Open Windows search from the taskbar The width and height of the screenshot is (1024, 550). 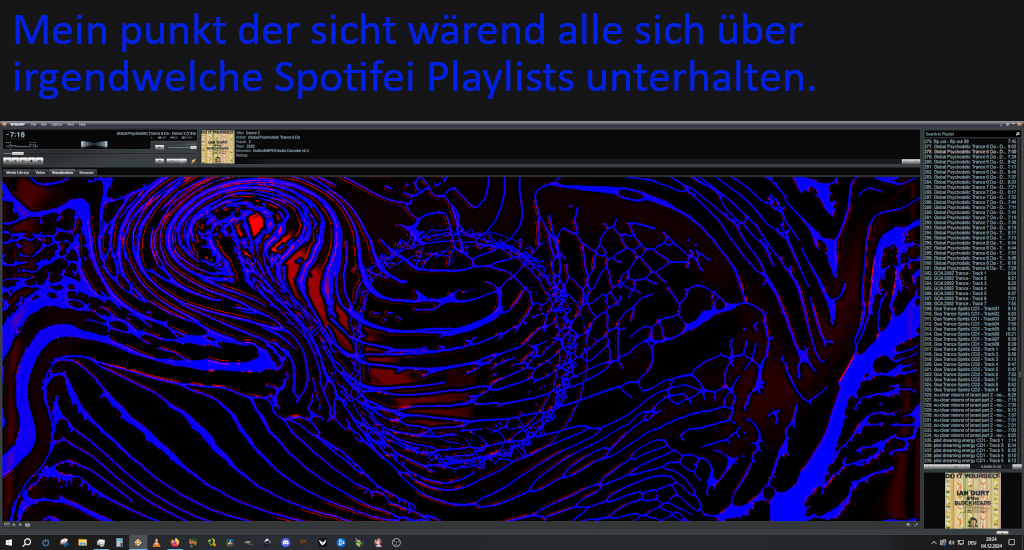(27, 542)
